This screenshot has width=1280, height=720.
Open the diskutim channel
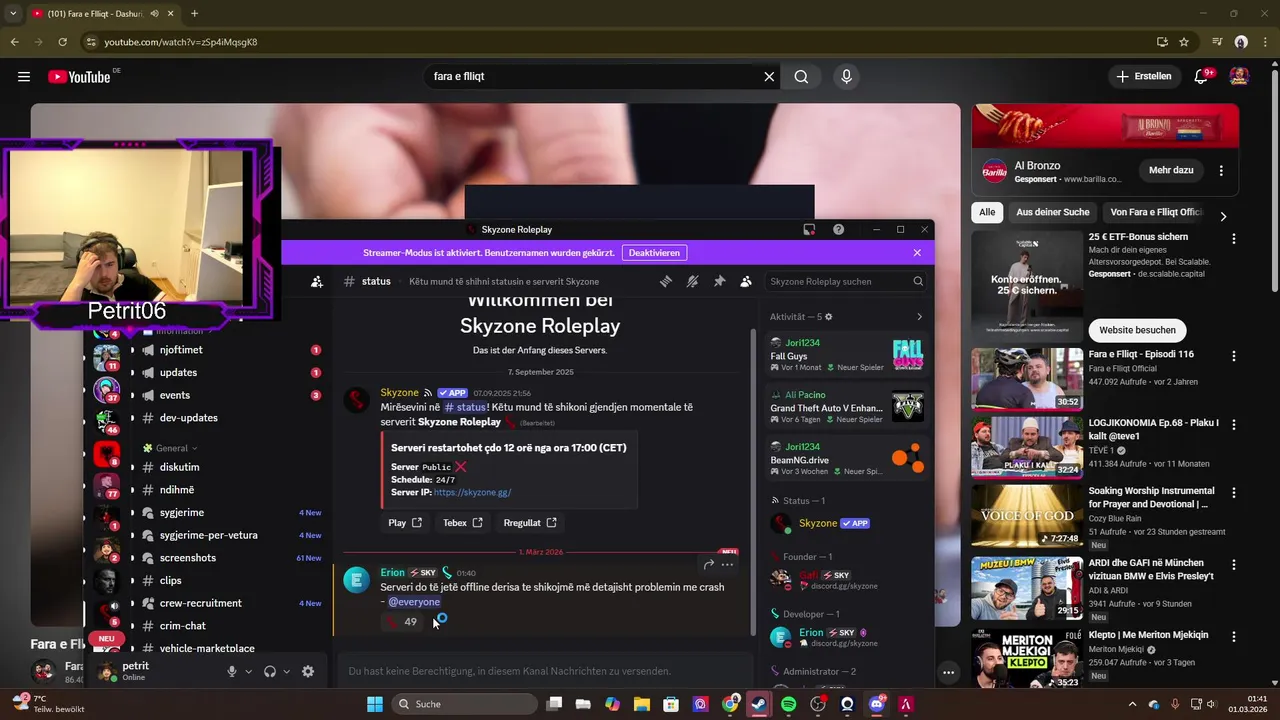click(231, 467)
